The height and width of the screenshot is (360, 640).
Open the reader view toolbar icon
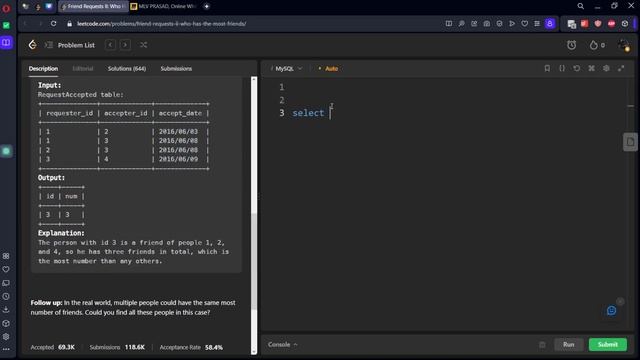click(449, 24)
